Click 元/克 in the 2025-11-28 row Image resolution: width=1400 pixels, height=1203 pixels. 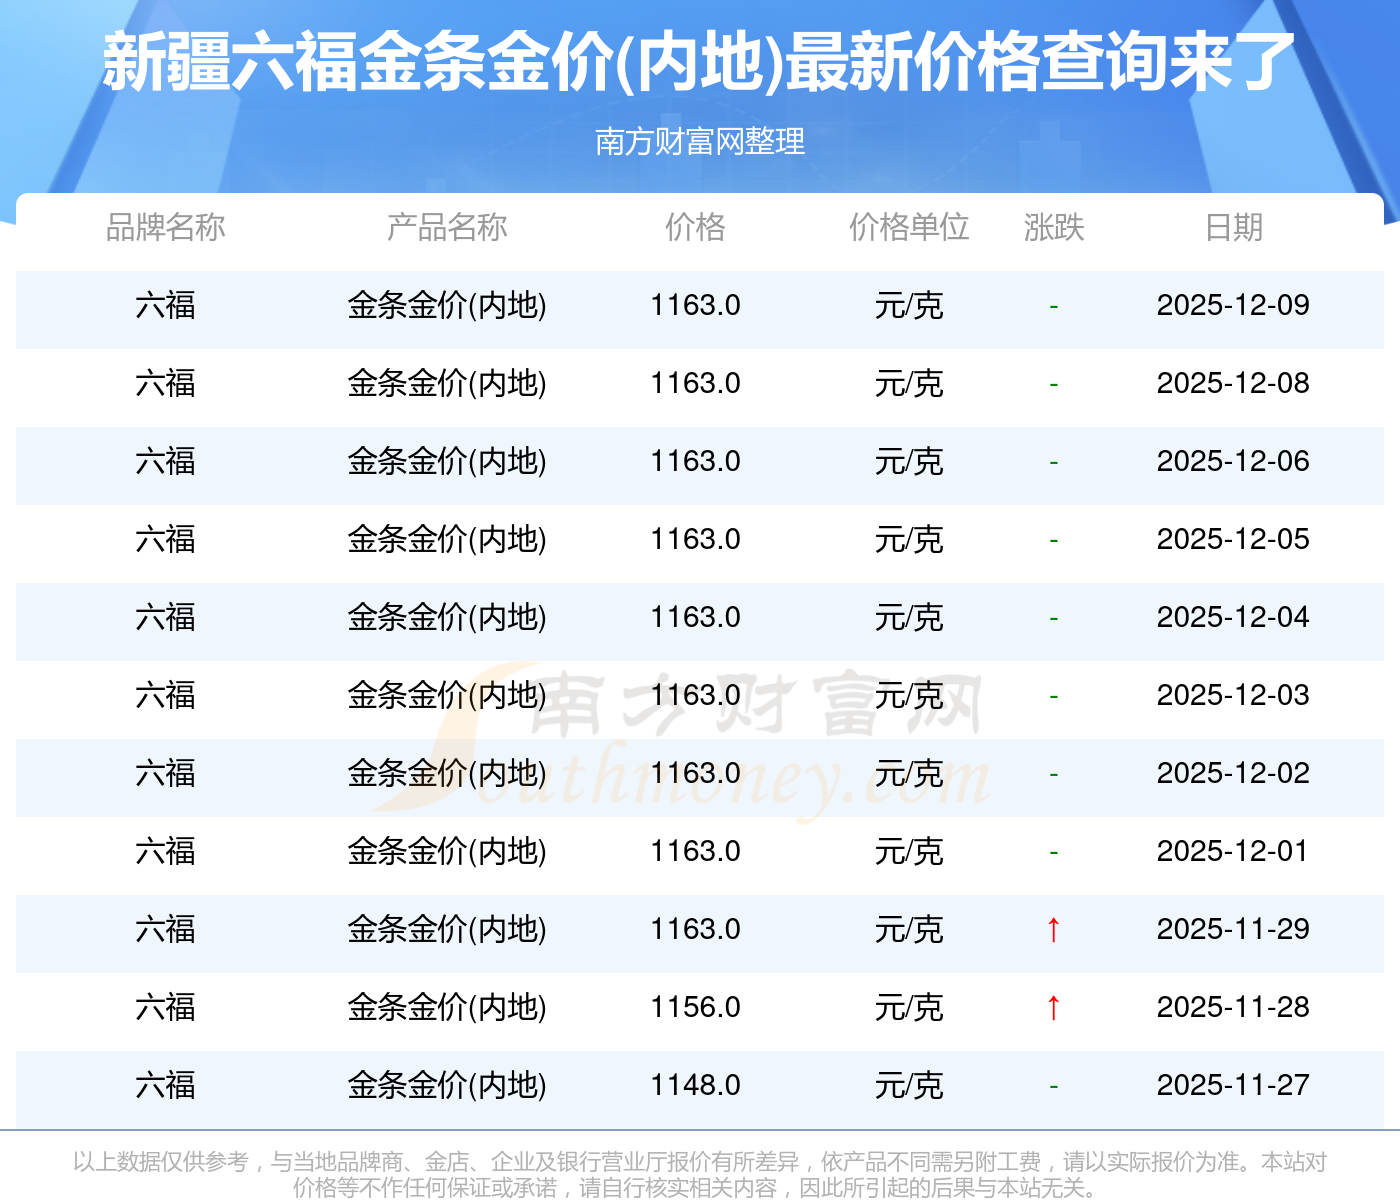909,1007
